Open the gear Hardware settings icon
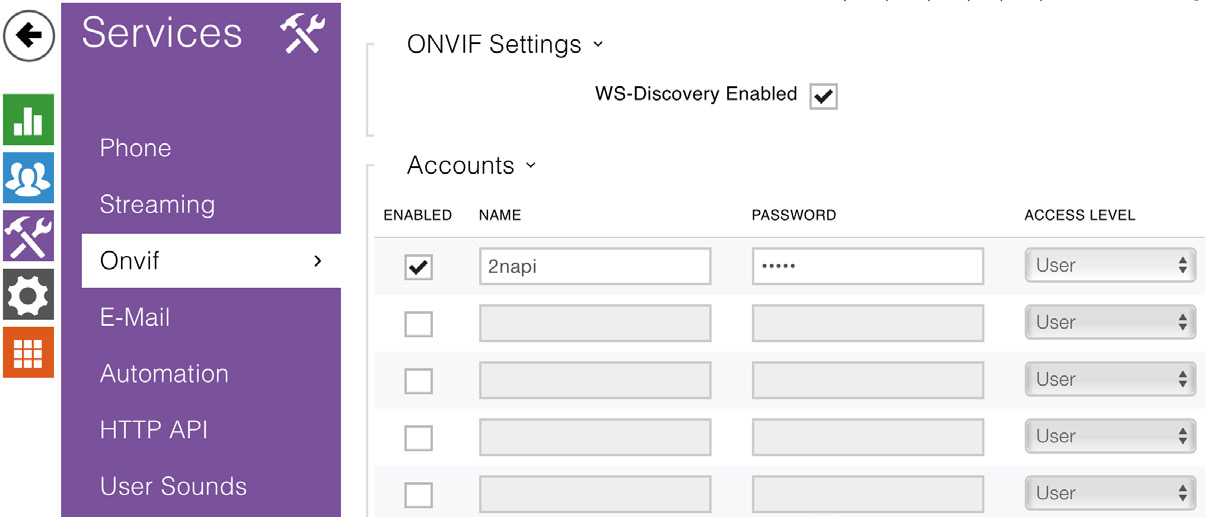Image resolution: width=1205 pixels, height=517 pixels. pos(28,294)
